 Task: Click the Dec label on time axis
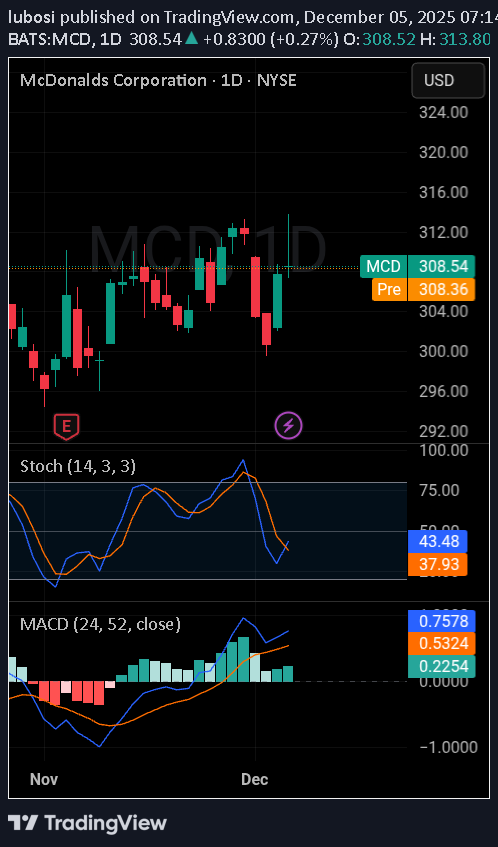tap(254, 779)
